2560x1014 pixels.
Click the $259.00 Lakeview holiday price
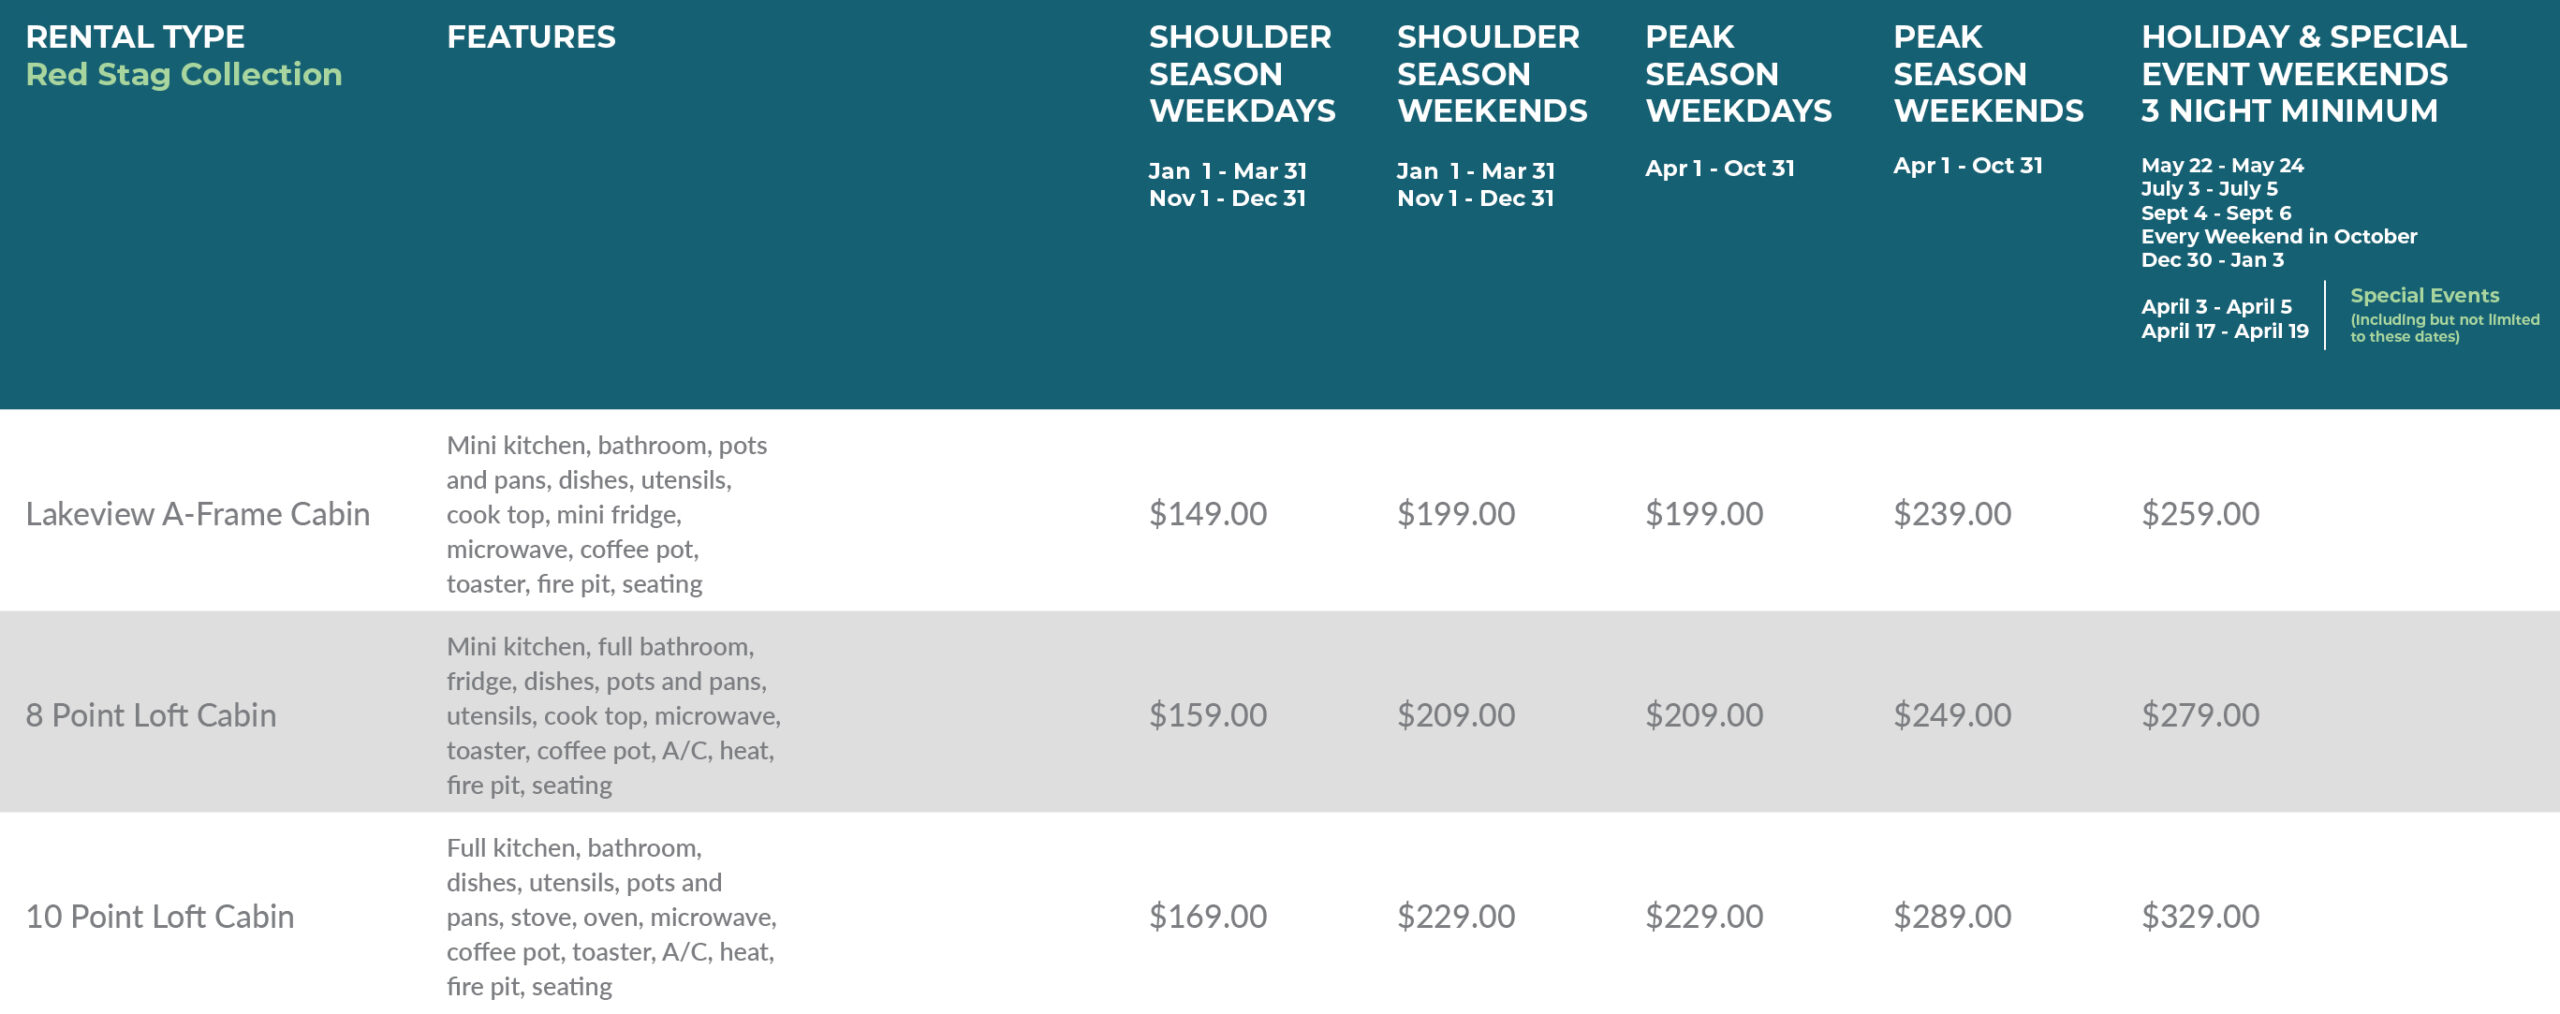click(2200, 514)
